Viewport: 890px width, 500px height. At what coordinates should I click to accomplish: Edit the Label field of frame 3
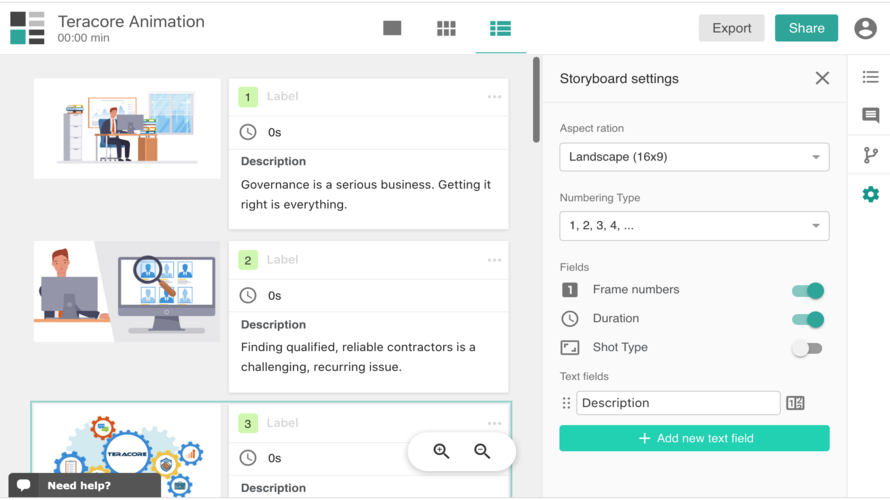tap(282, 423)
